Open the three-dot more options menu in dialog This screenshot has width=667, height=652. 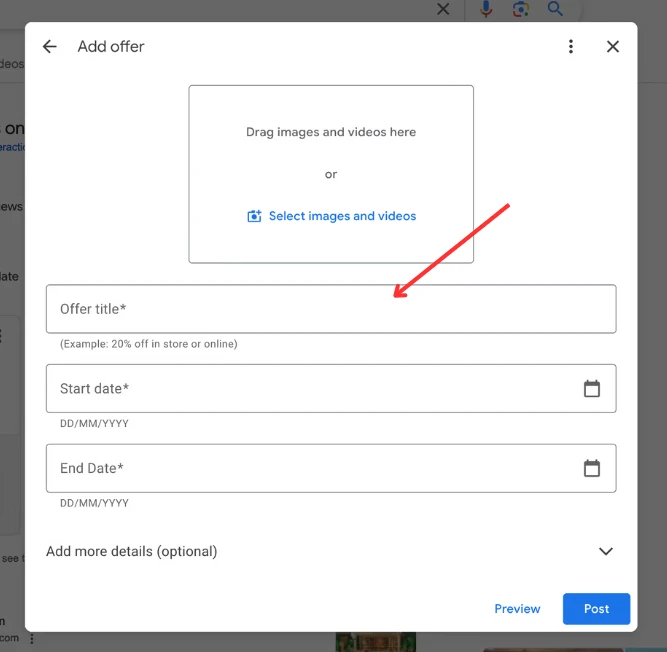(x=571, y=46)
